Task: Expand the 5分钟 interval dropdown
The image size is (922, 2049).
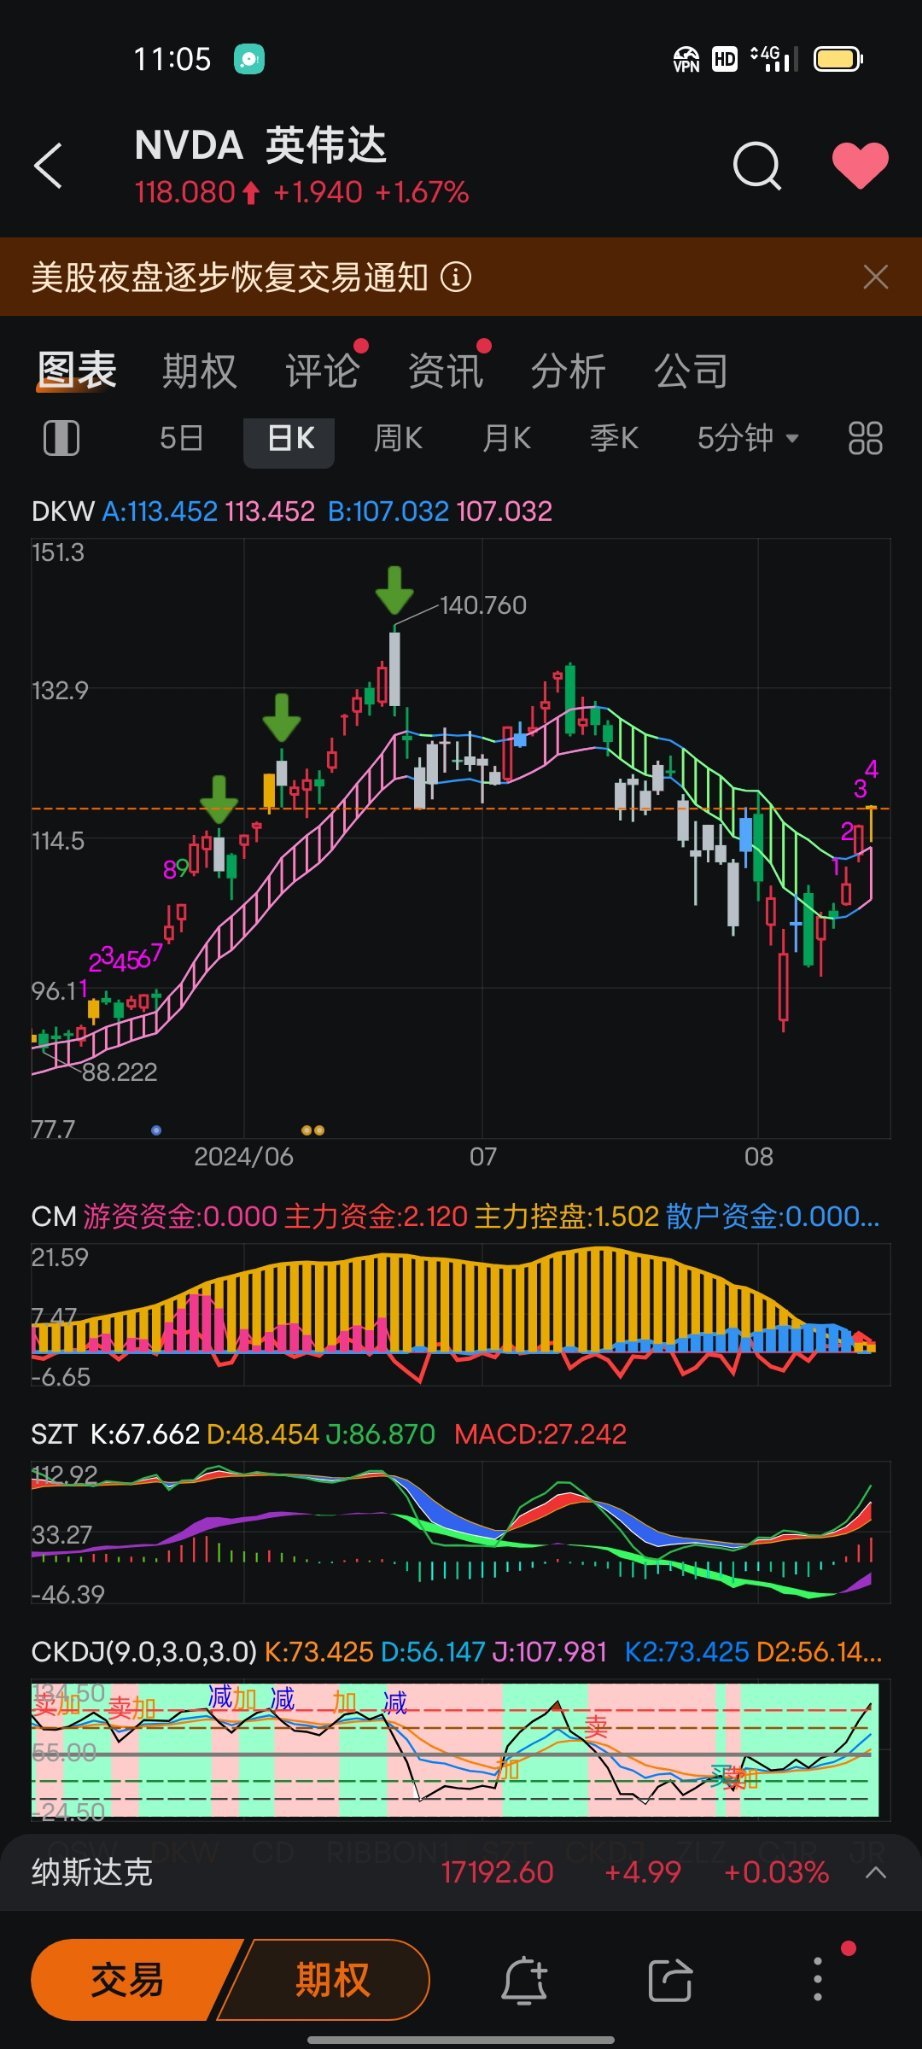Action: click(x=748, y=438)
